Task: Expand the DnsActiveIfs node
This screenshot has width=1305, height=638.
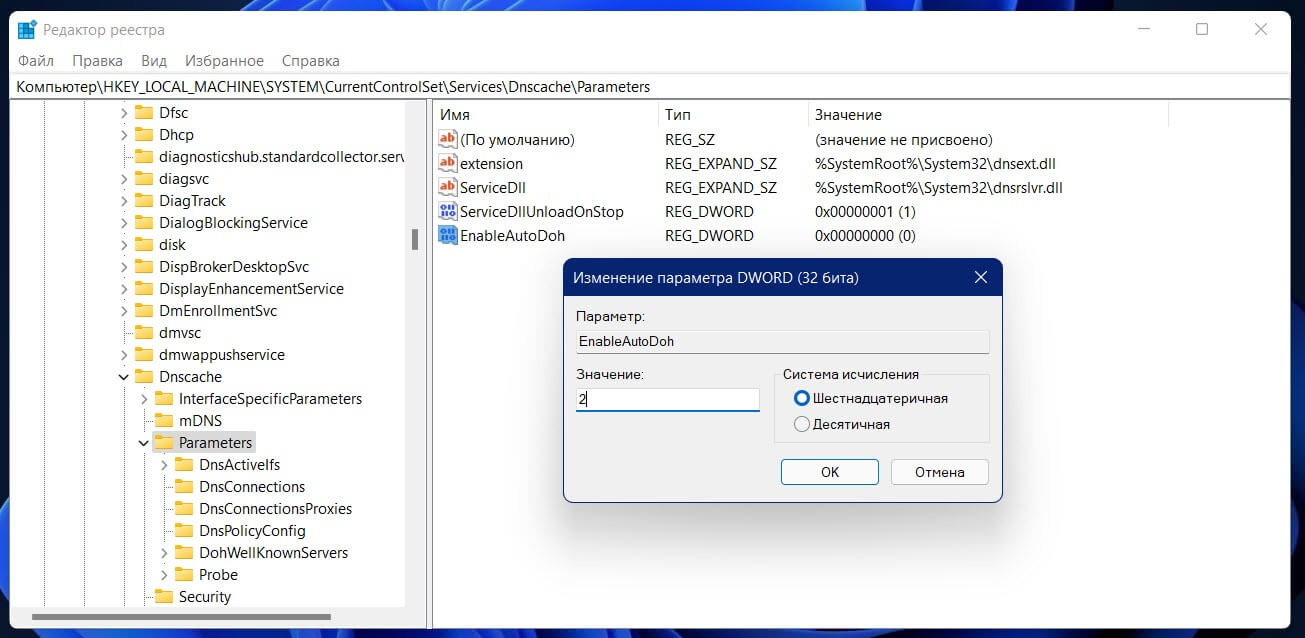Action: point(164,464)
